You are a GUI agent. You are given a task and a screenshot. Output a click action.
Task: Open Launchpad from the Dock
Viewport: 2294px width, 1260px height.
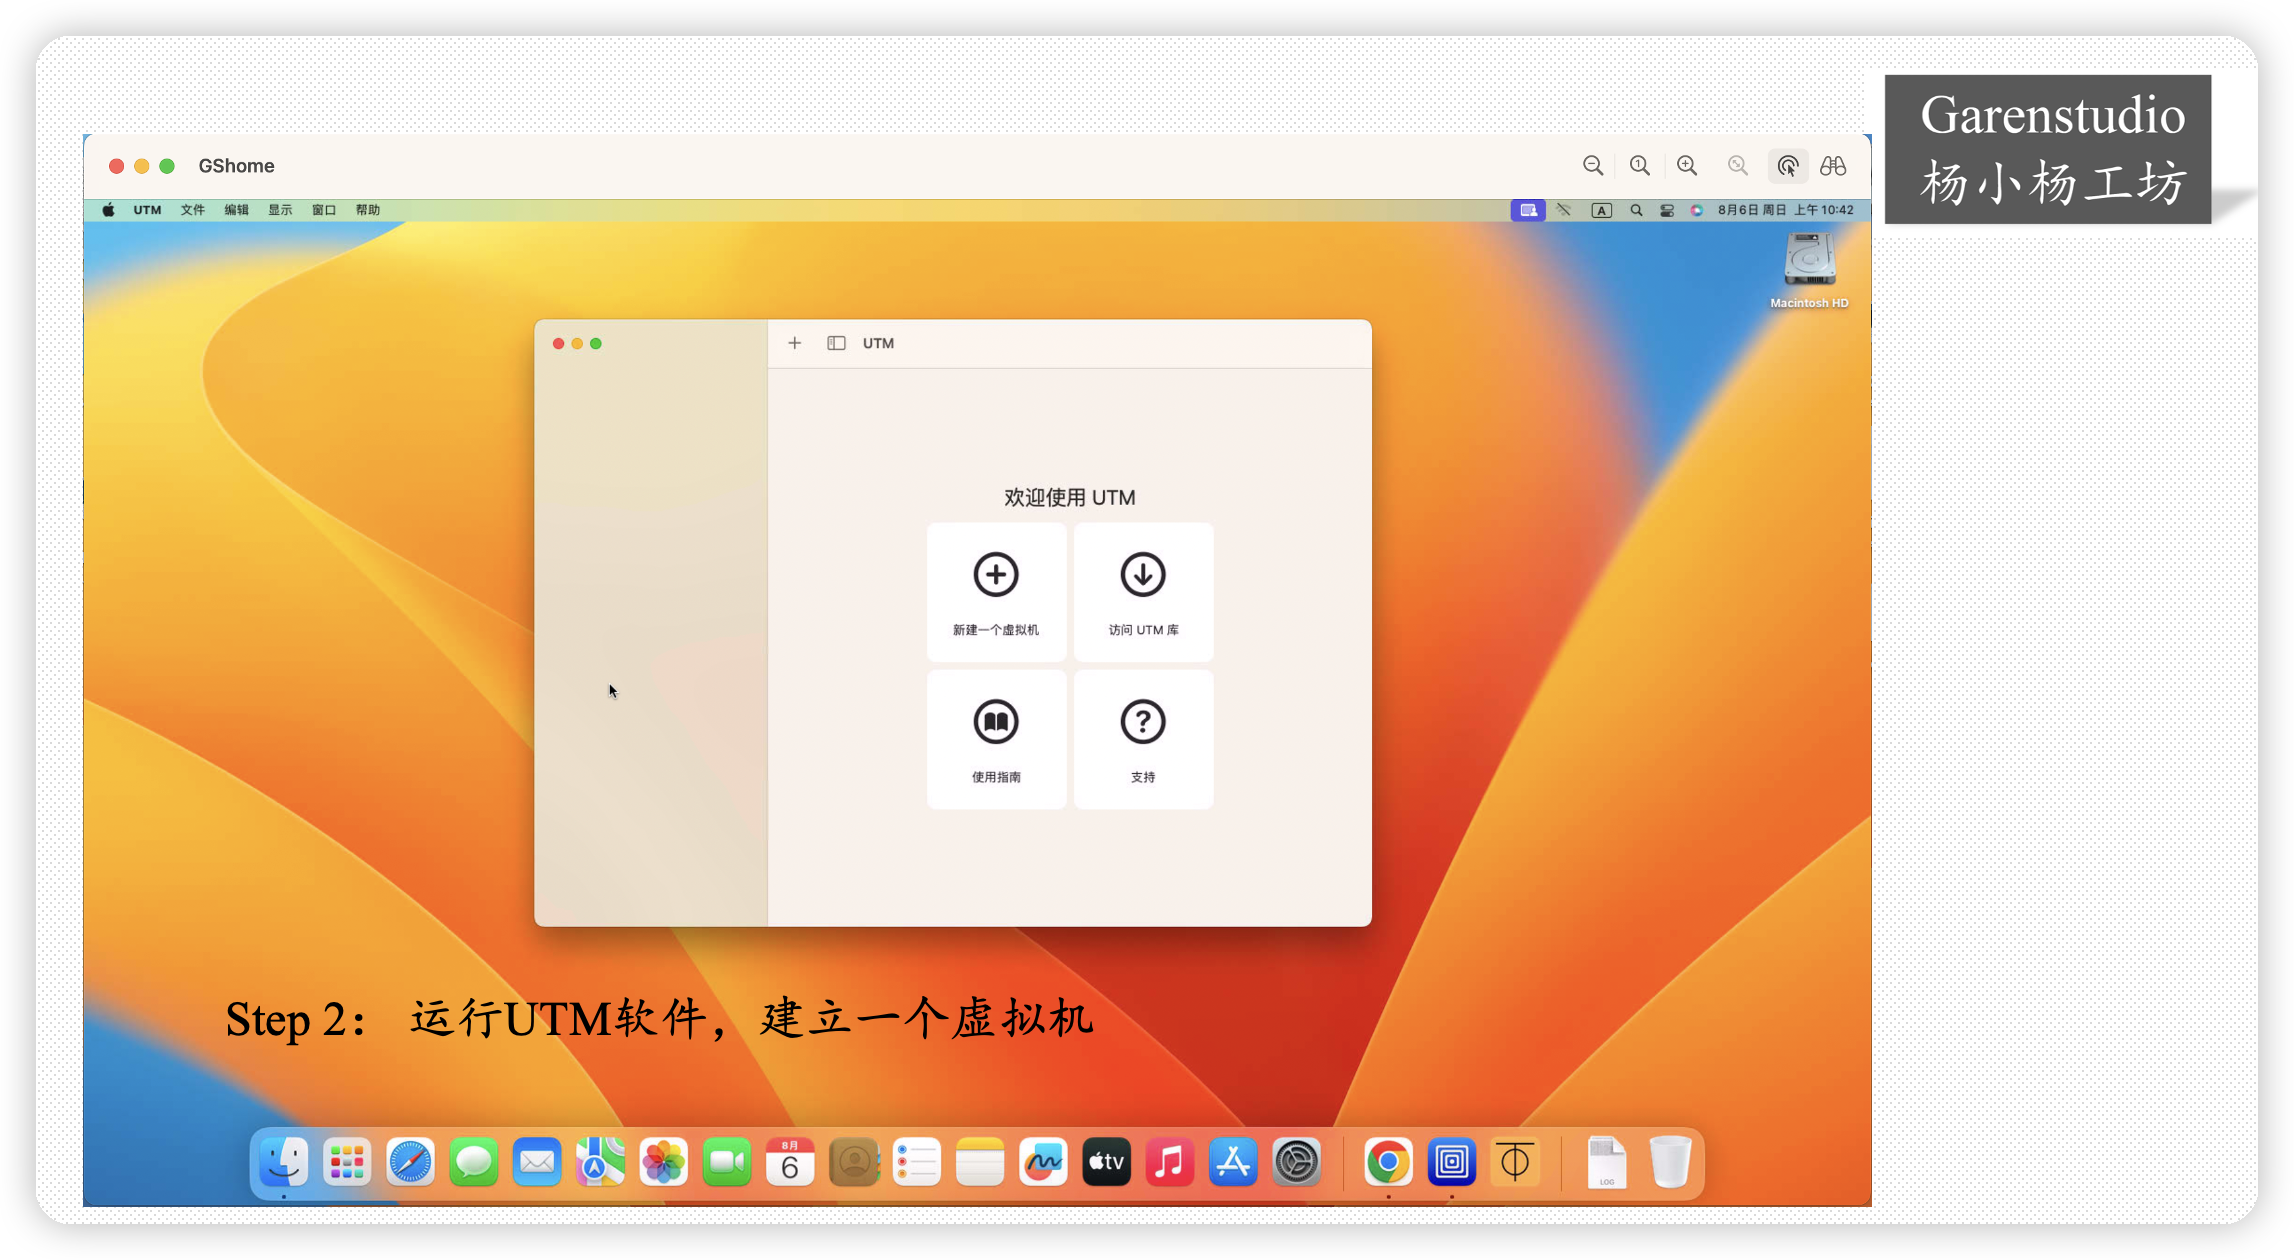[347, 1162]
